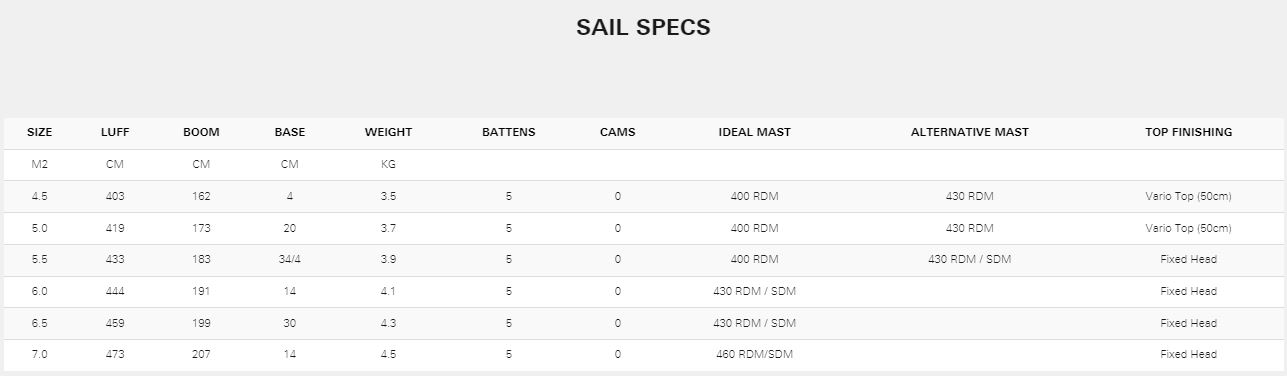Screen dimensions: 1287x376
Task: Click the 34/4 base value
Action: point(290,259)
